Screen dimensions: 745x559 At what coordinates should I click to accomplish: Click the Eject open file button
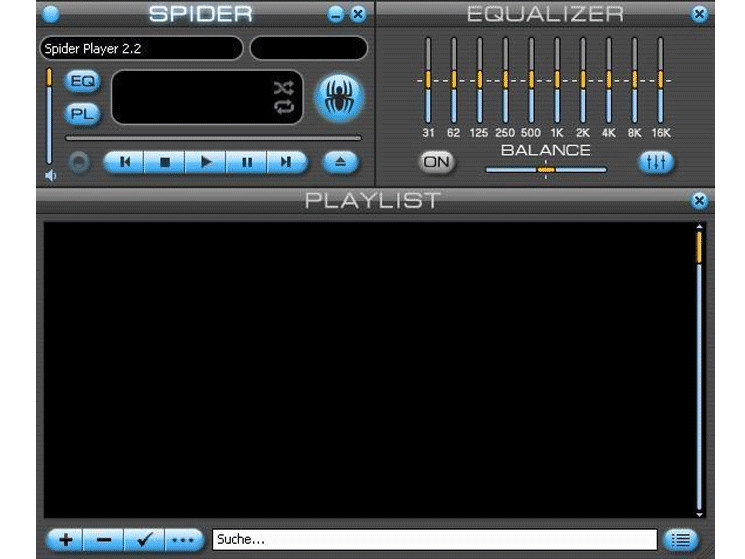(x=341, y=161)
